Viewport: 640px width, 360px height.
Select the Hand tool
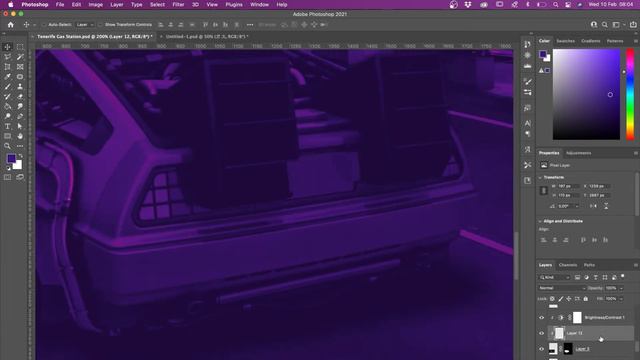(x=20, y=136)
